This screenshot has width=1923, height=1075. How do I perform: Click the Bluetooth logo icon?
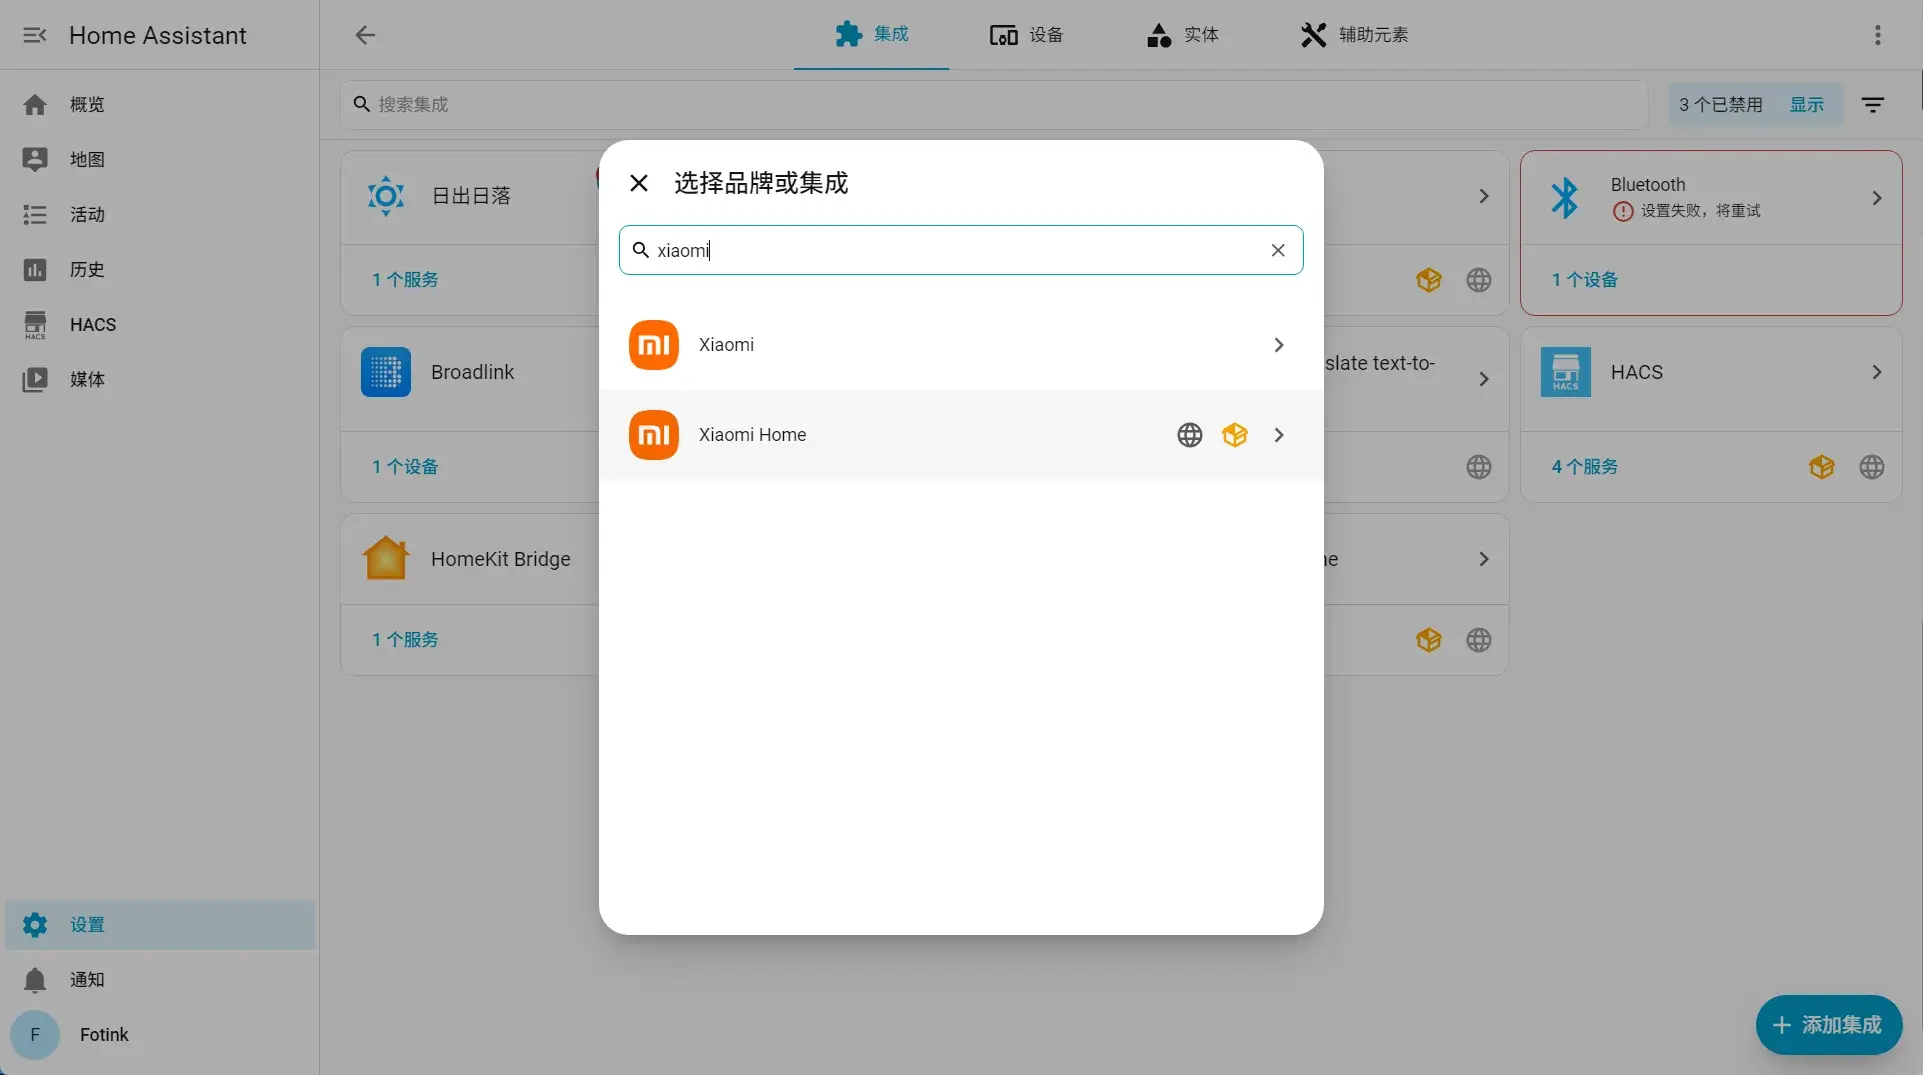[1565, 197]
